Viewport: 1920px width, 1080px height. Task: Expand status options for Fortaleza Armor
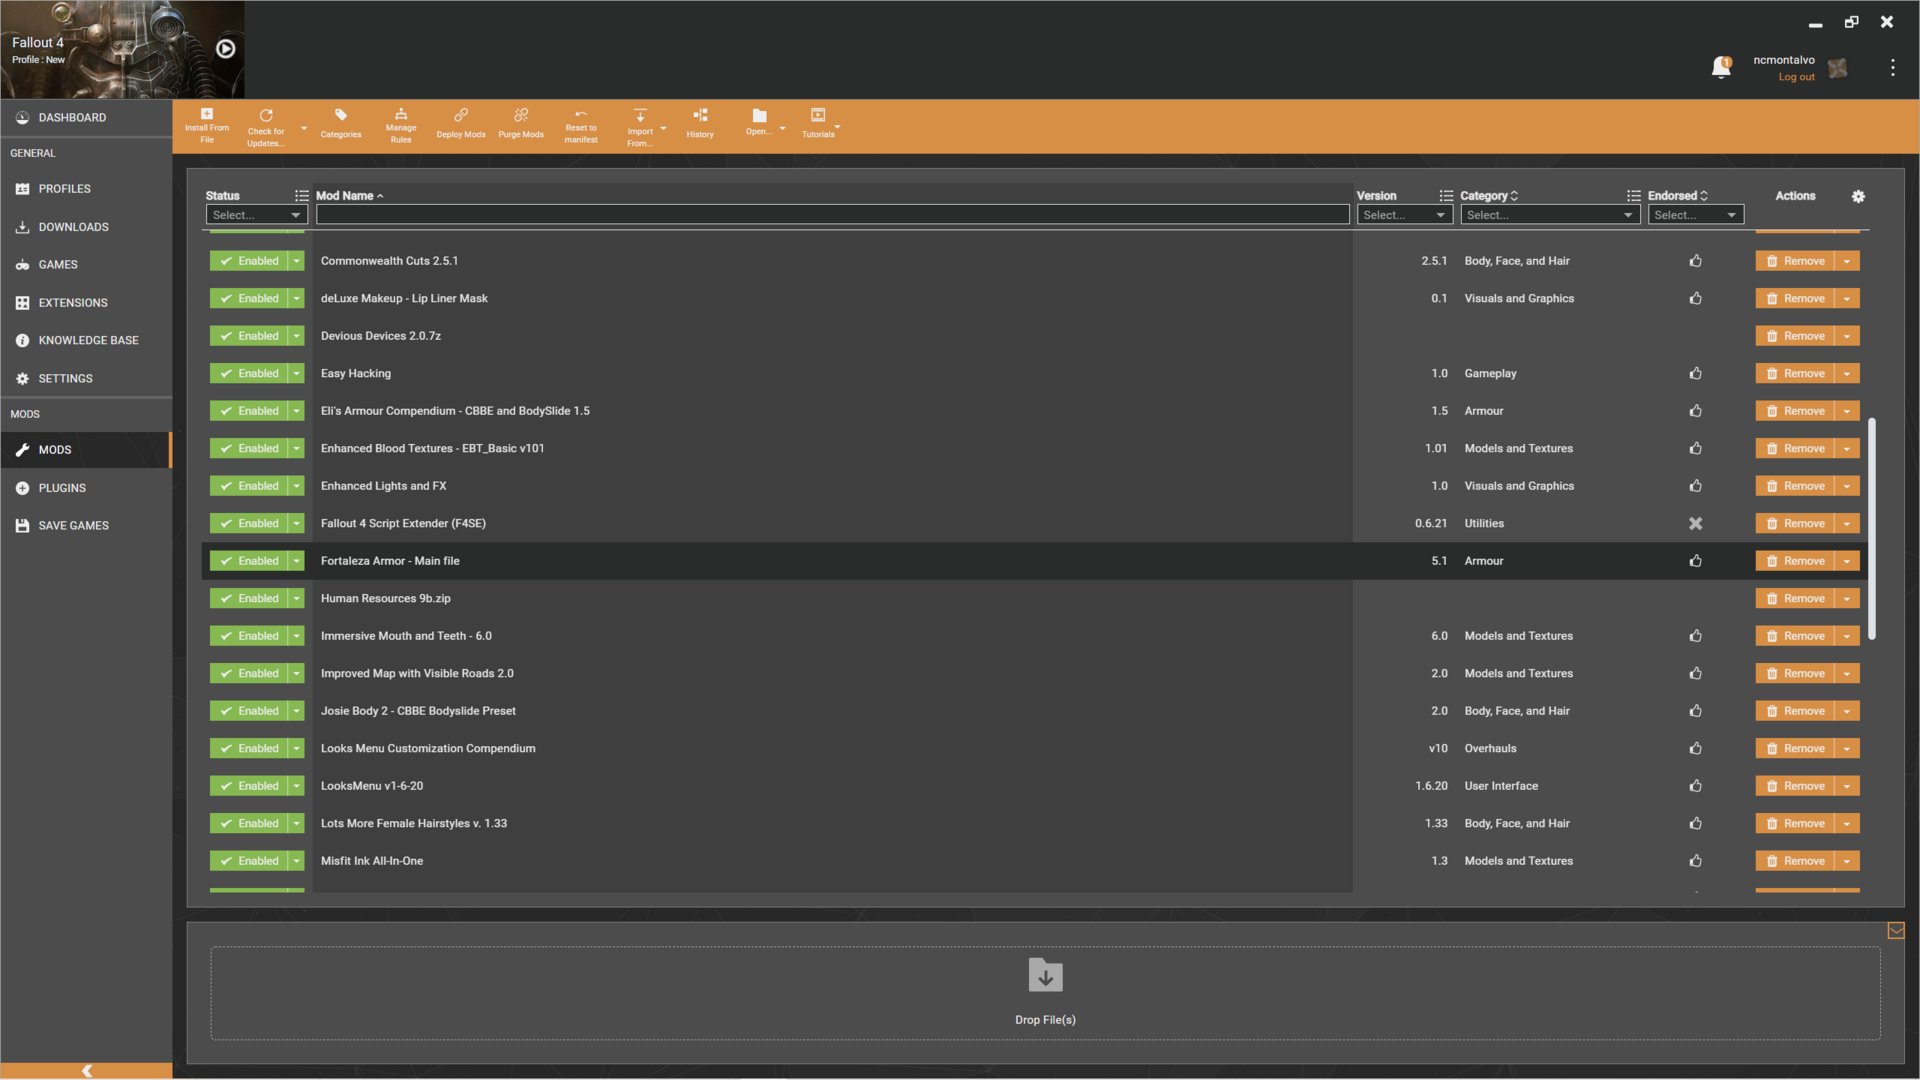coord(297,561)
